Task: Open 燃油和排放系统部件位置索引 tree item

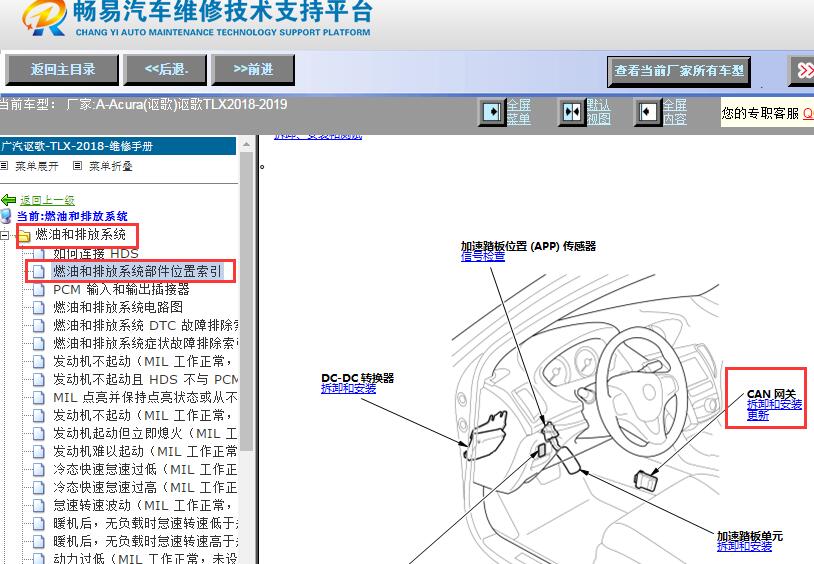Action: pos(138,271)
